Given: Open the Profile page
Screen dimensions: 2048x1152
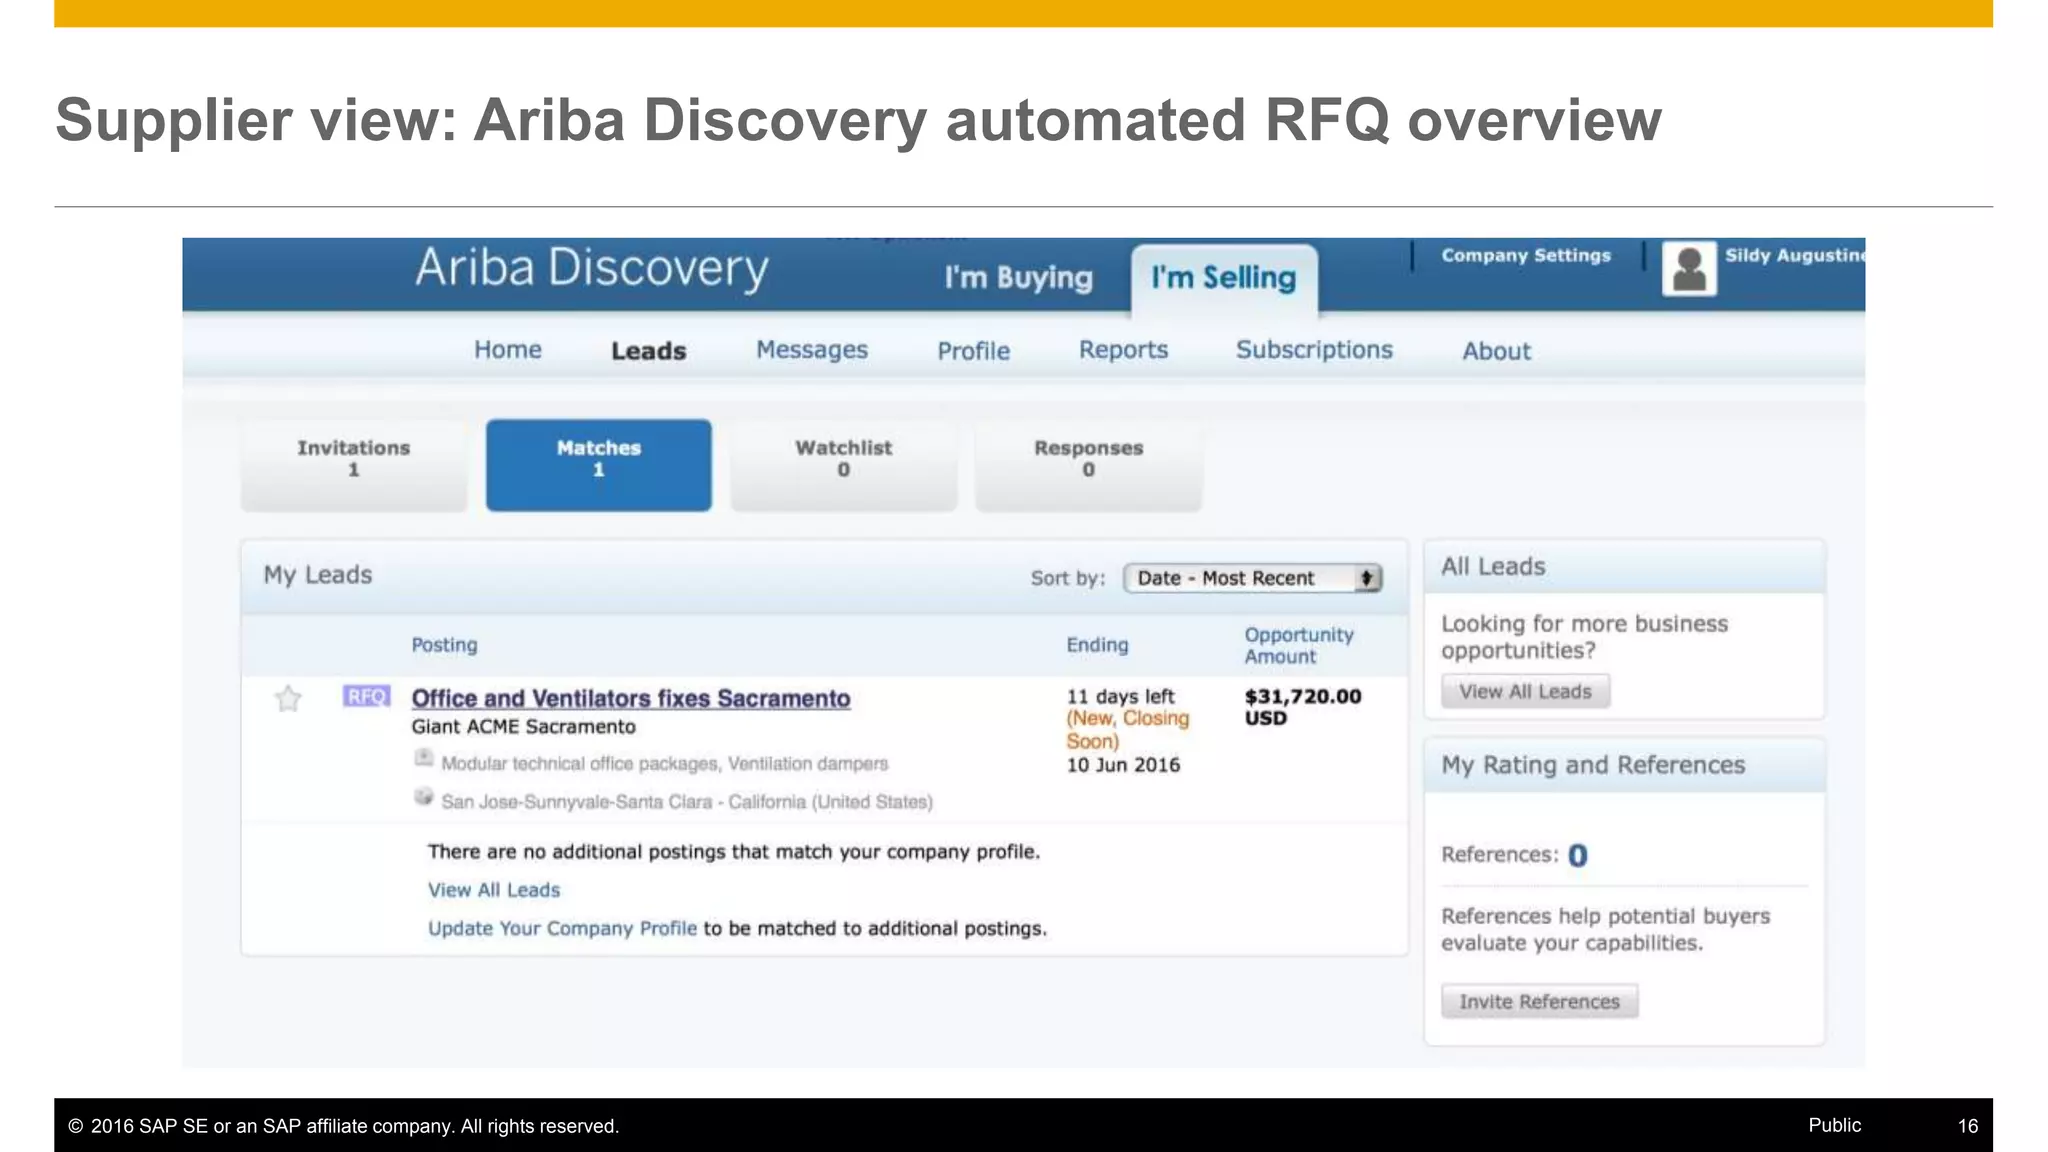Looking at the screenshot, I should 974,351.
